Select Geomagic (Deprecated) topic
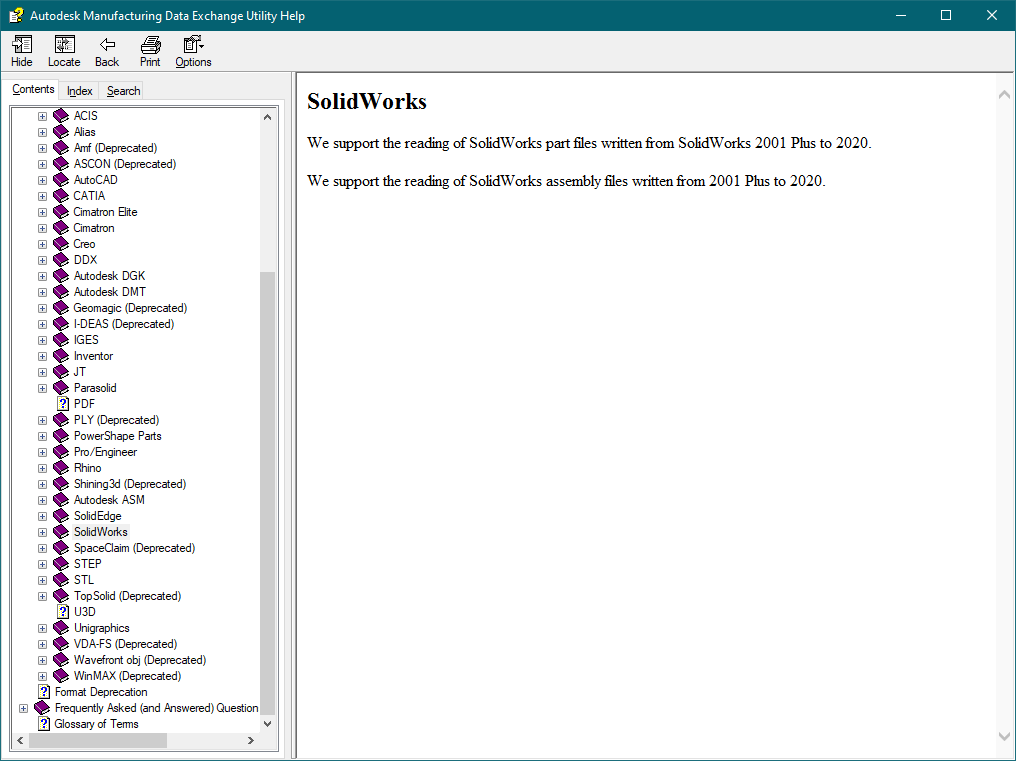1016x761 pixels. (130, 308)
